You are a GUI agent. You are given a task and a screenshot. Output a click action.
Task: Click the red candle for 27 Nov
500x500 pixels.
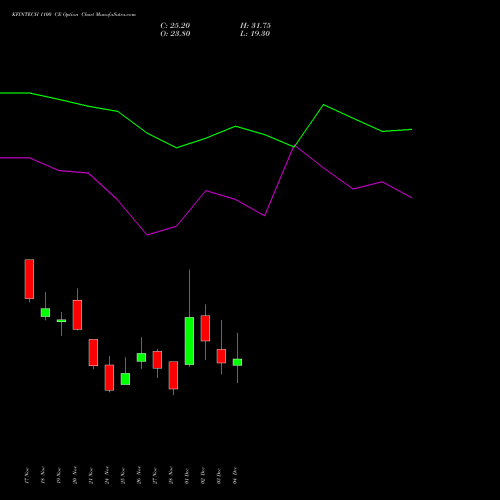(x=157, y=360)
